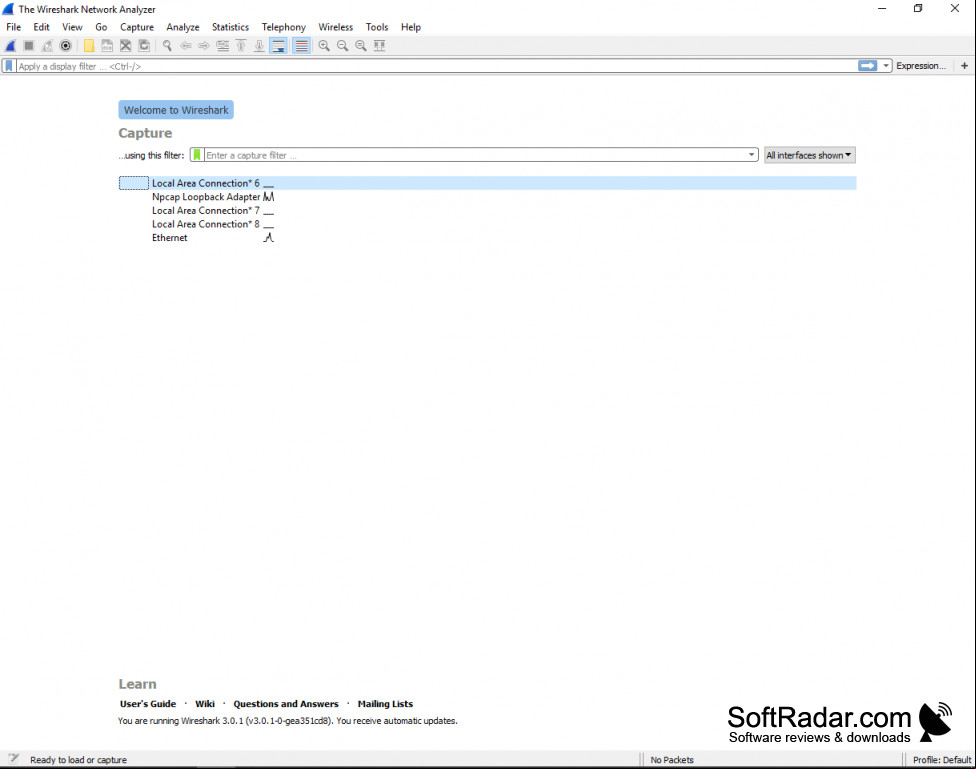This screenshot has width=976, height=769.
Task: Open the Help menu
Action: coord(410,27)
